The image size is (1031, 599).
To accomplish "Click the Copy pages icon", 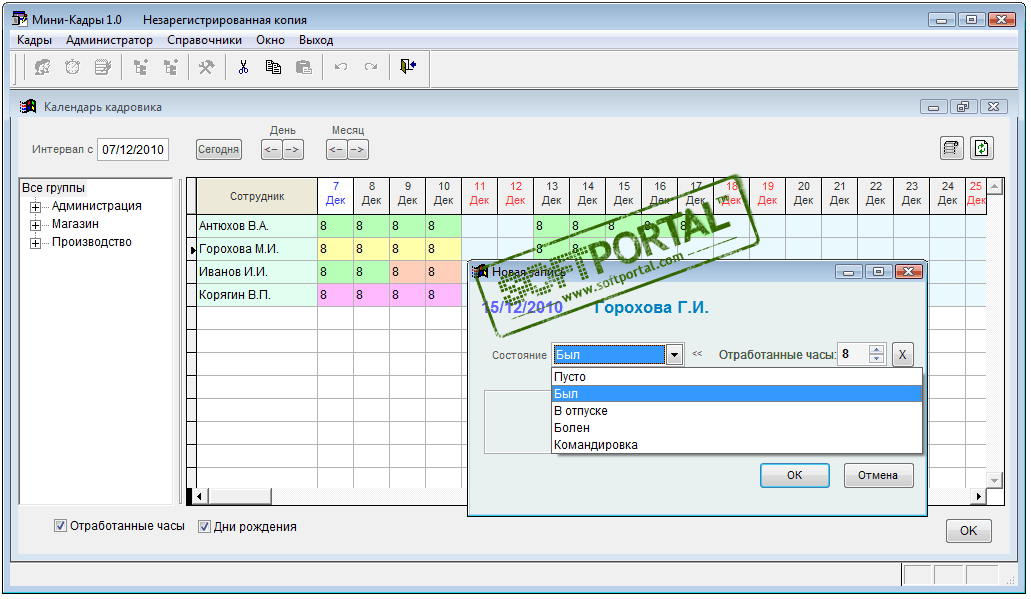I will [273, 67].
